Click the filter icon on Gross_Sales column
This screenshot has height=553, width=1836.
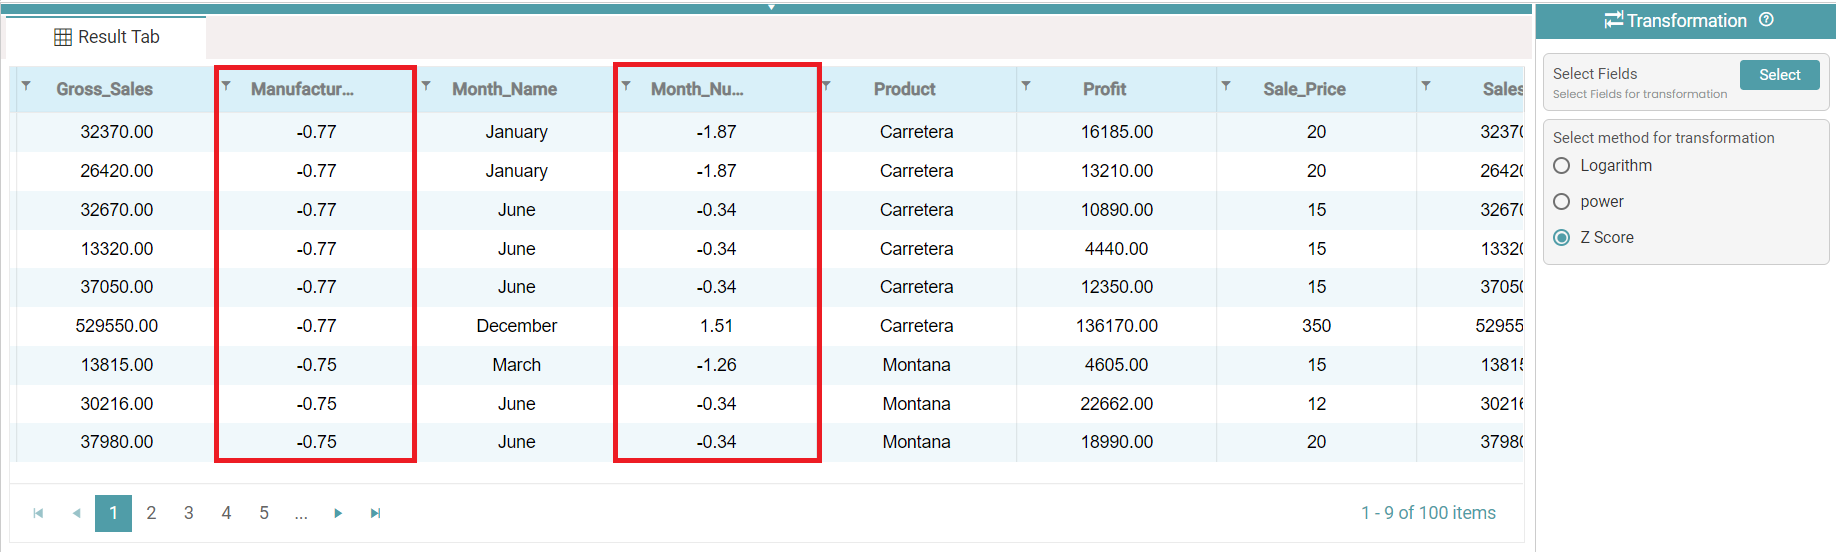pos(26,86)
